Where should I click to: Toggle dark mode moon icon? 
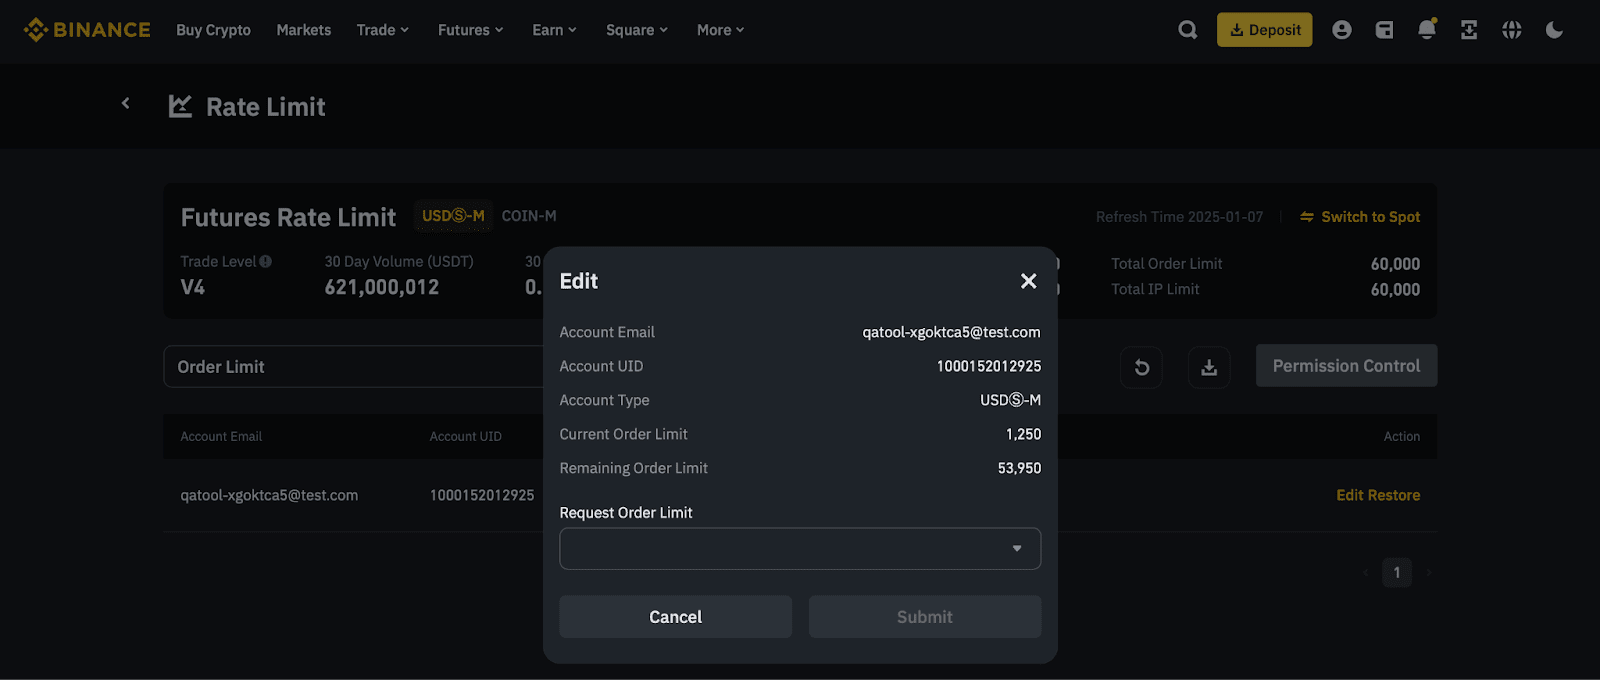(x=1554, y=30)
